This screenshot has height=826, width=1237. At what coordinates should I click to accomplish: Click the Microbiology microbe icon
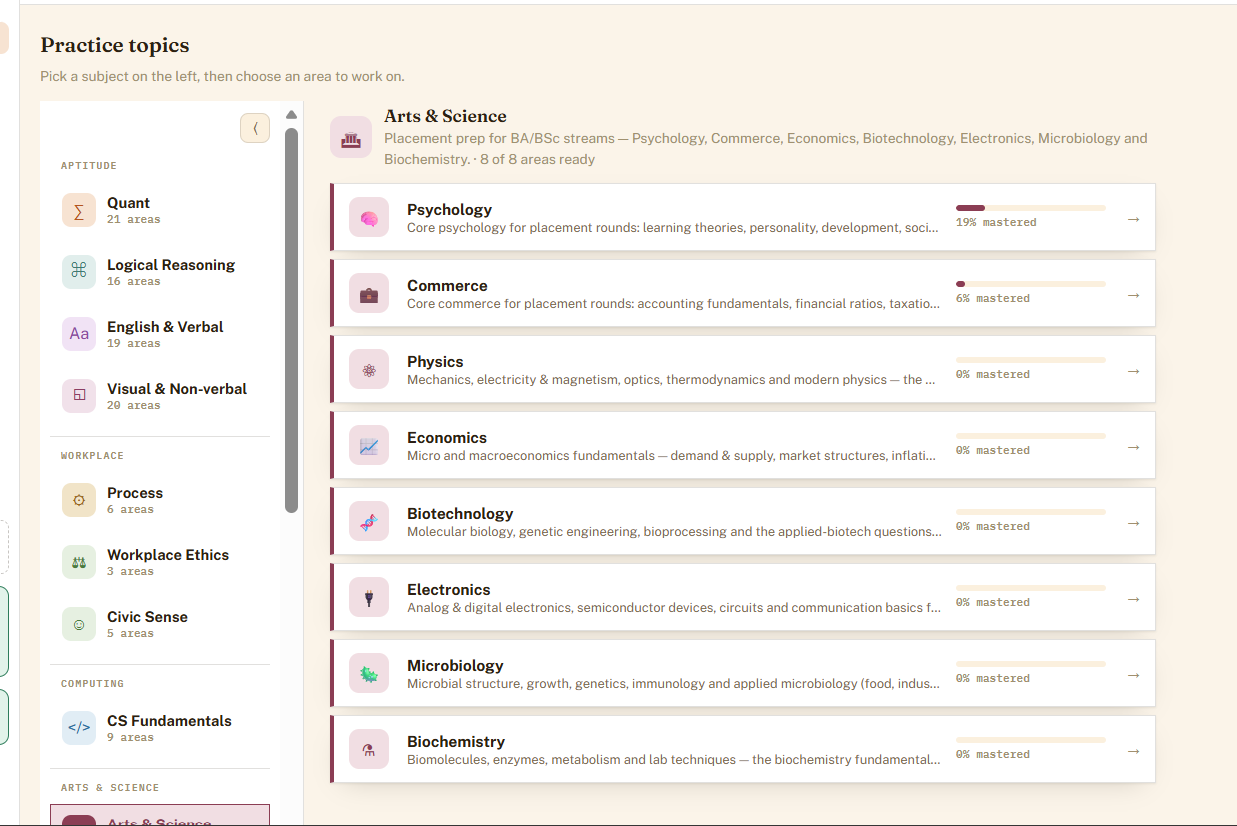click(369, 674)
